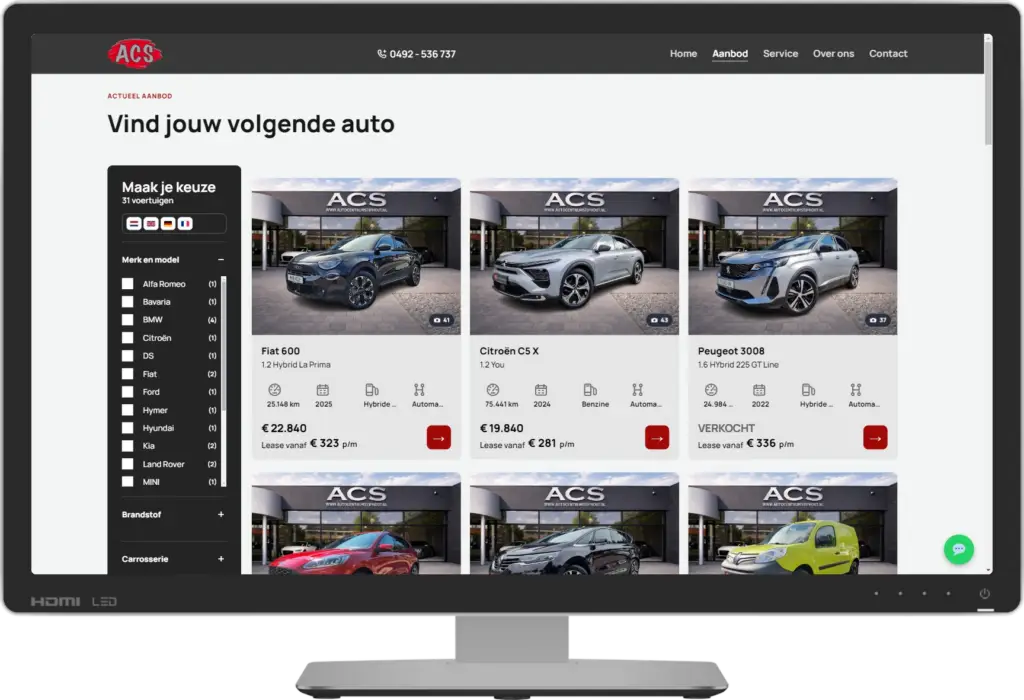Screen dimensions: 1024x700
Task: Select the German flag language icon
Action: (168, 223)
